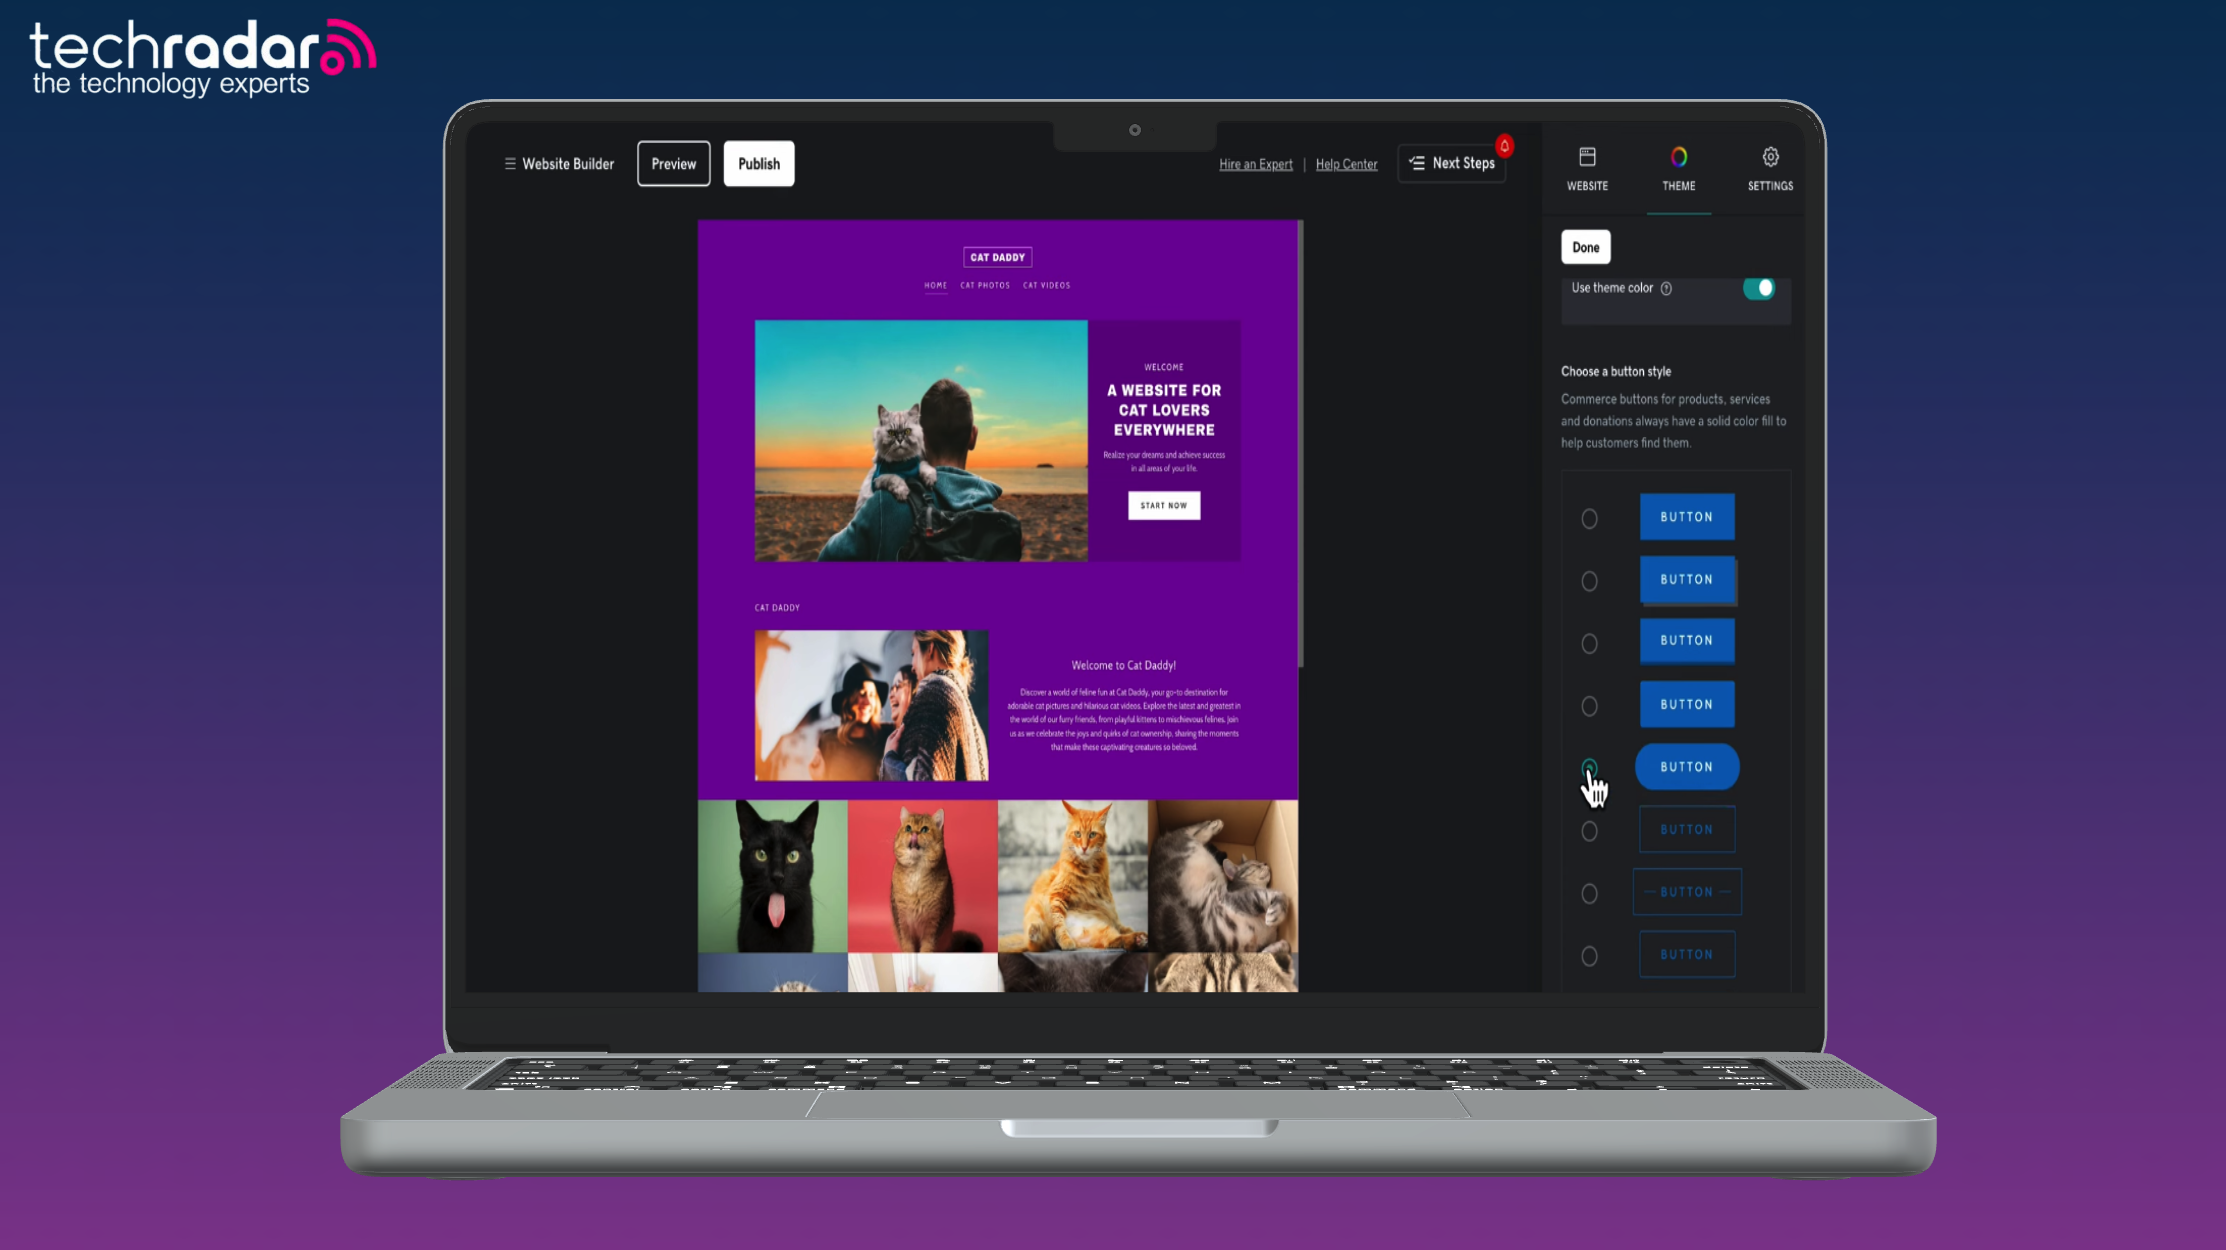Disable the Use theme color toggle

point(1759,288)
